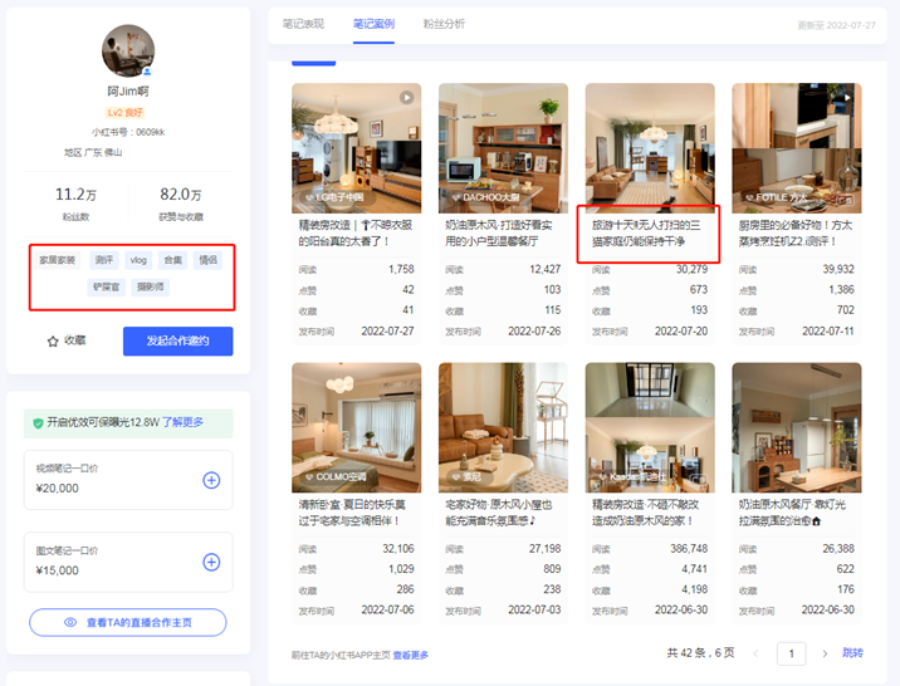Open thumbnail of 奶油原木风餐厅 靠灯光 note
This screenshot has height=686, width=900.
[x=797, y=428]
